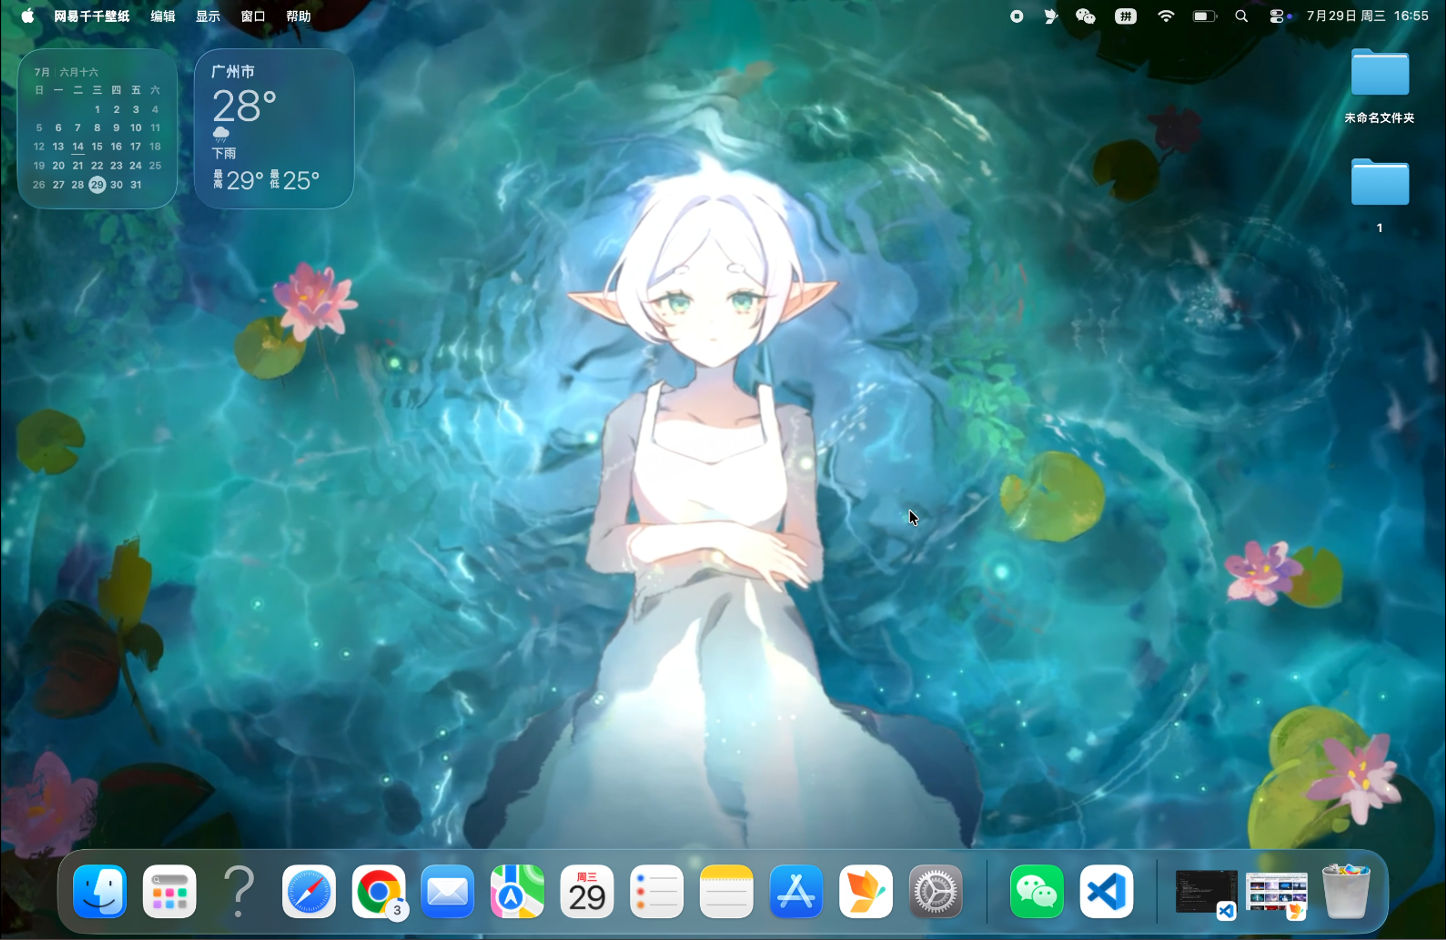This screenshot has height=940, width=1446.
Task: Launch Maps from the Dock
Action: [517, 891]
